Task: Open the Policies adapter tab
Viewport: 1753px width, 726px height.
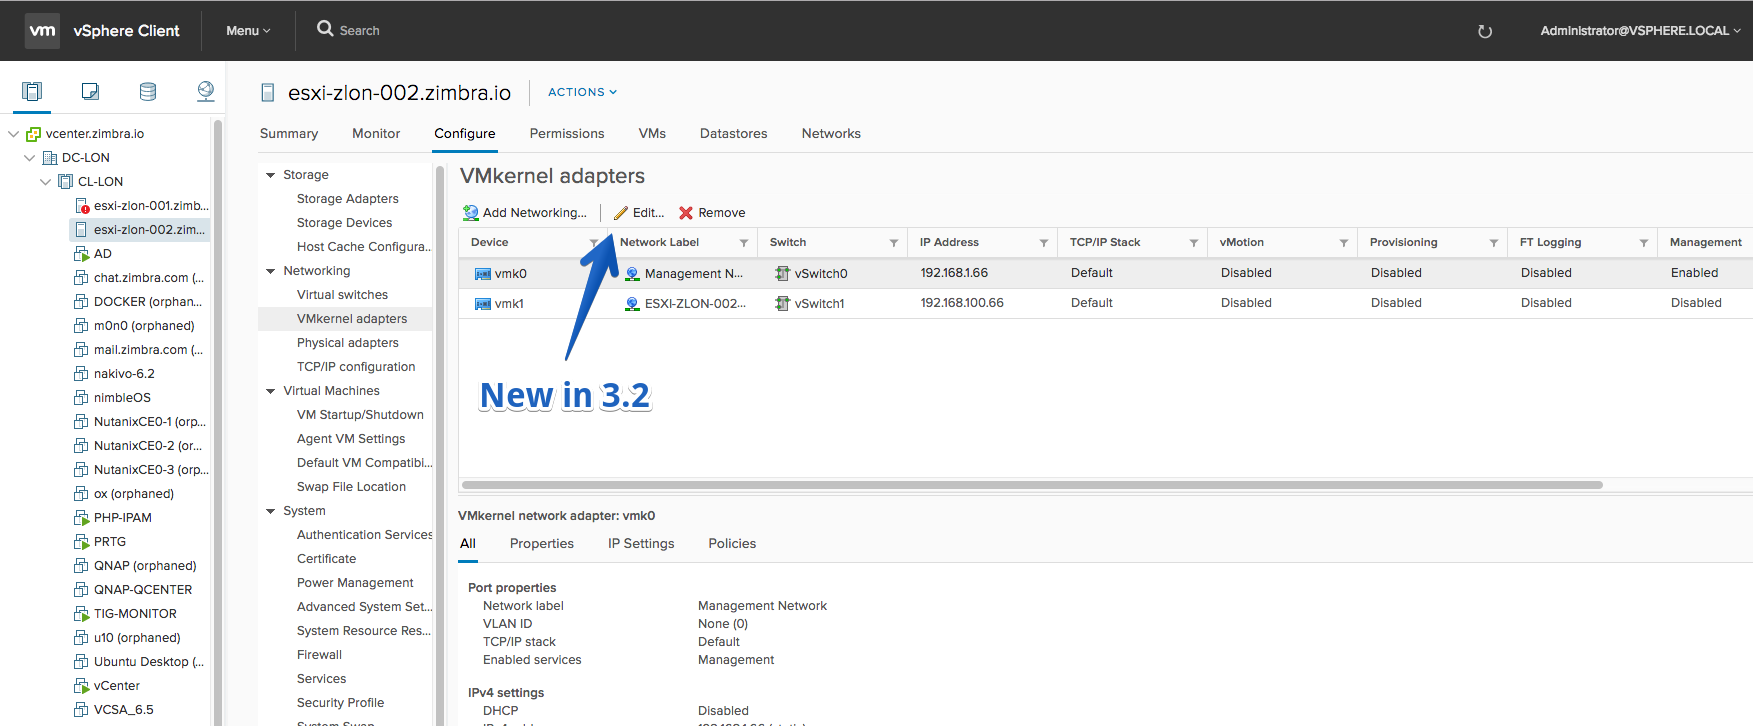Action: coord(732,544)
